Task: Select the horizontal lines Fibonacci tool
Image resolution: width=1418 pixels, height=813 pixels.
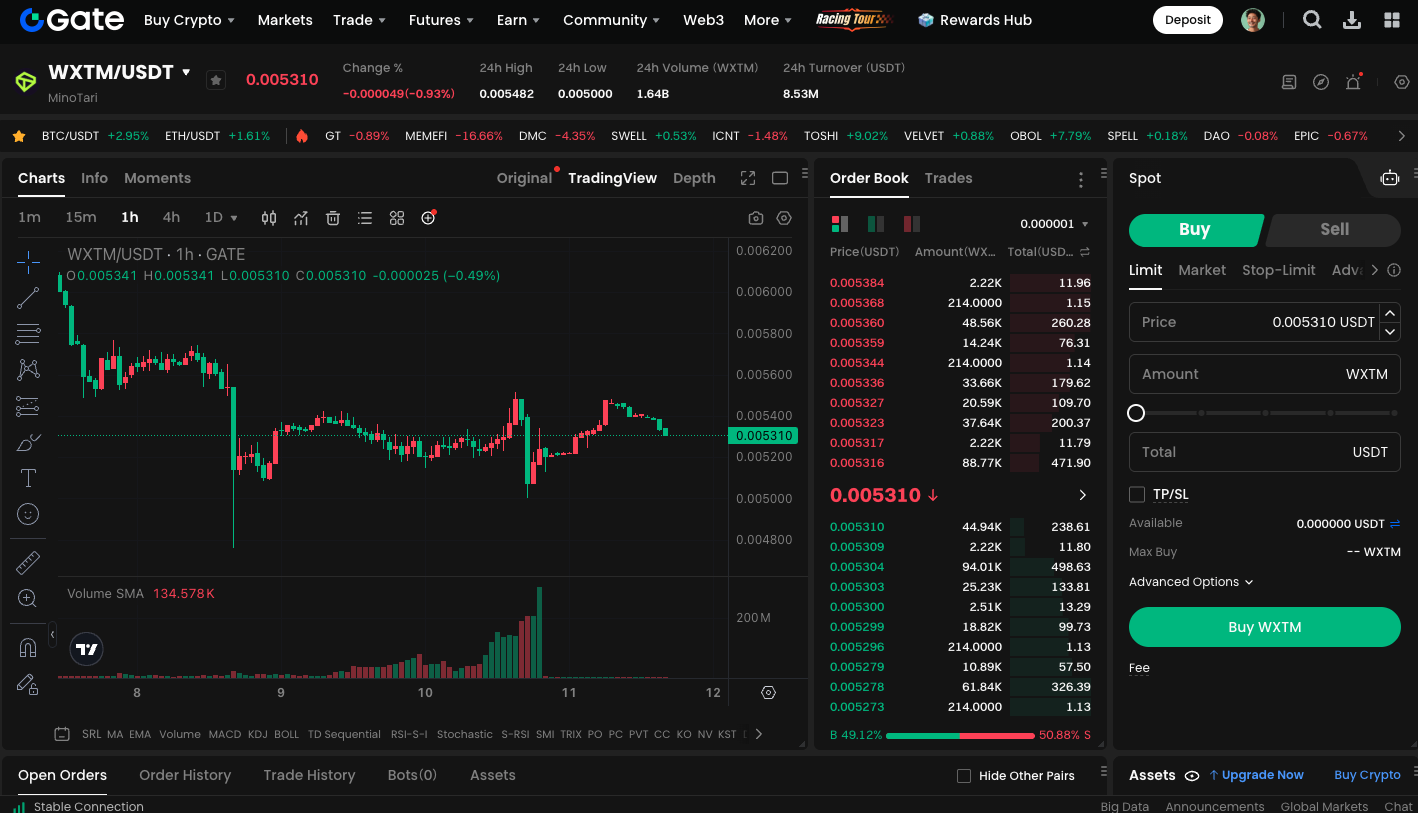Action: [28, 333]
